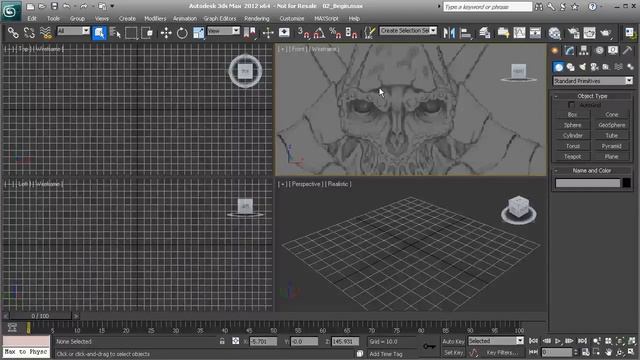Click the Edit Named Selection Sets icon
This screenshot has height=360, width=640.
click(369, 33)
